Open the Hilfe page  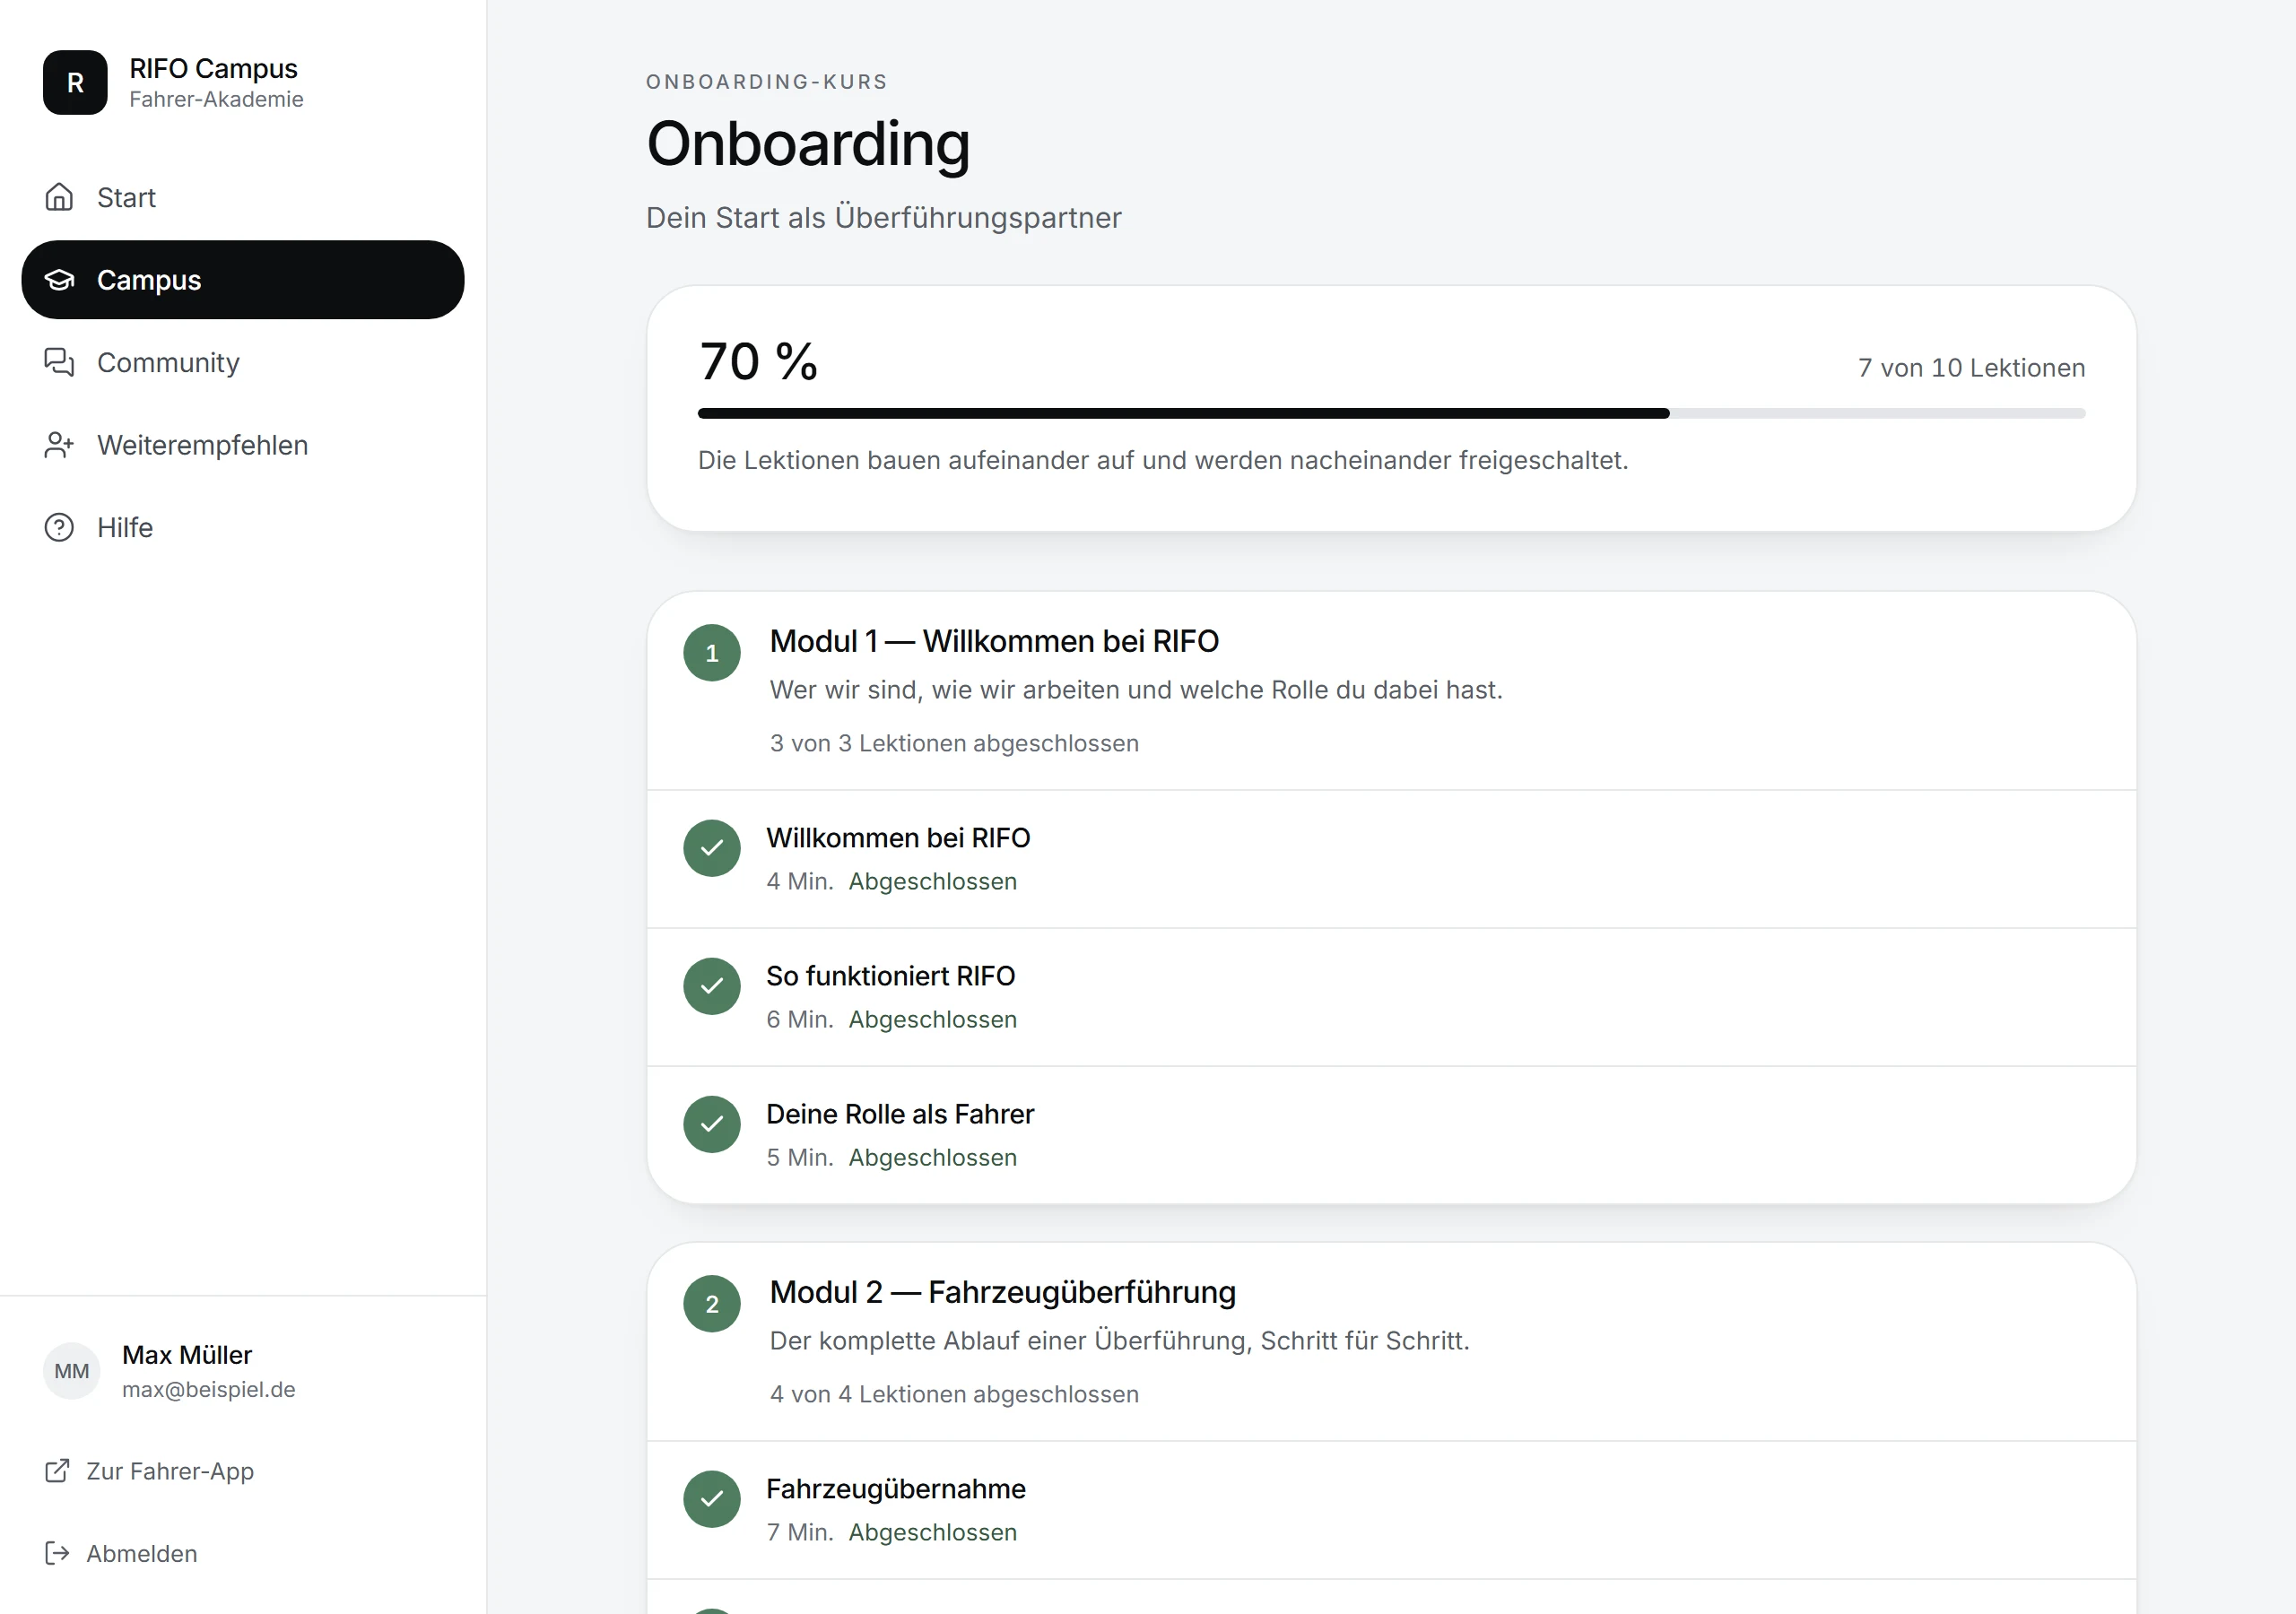pyautogui.click(x=243, y=527)
